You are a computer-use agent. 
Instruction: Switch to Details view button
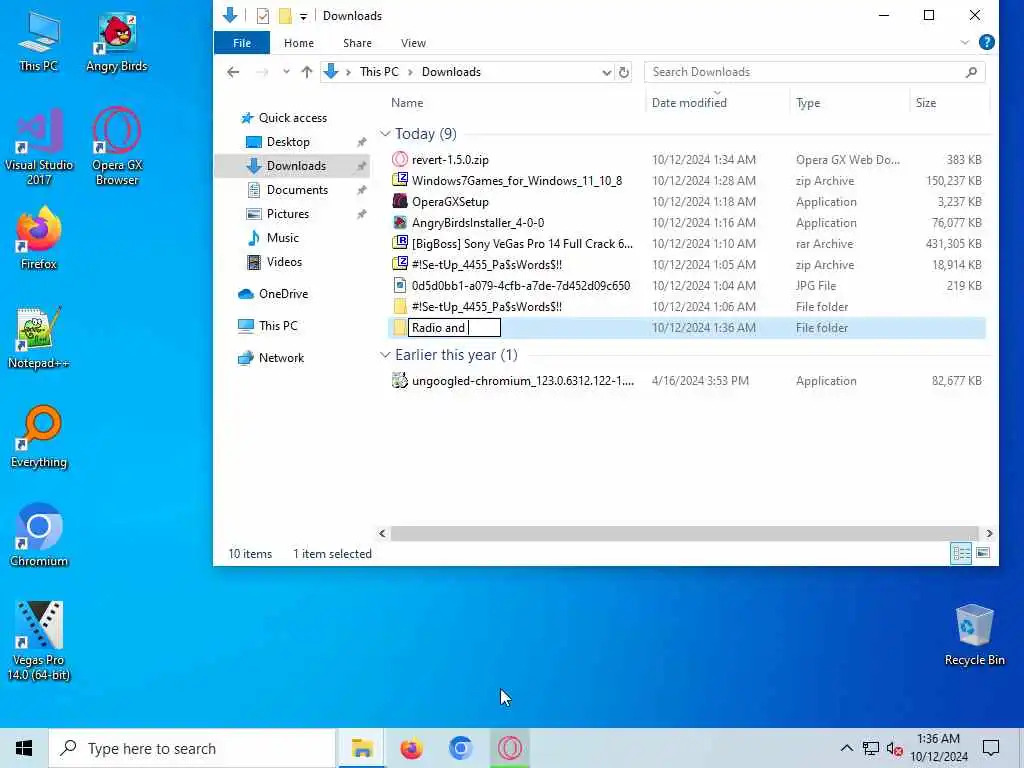961,554
